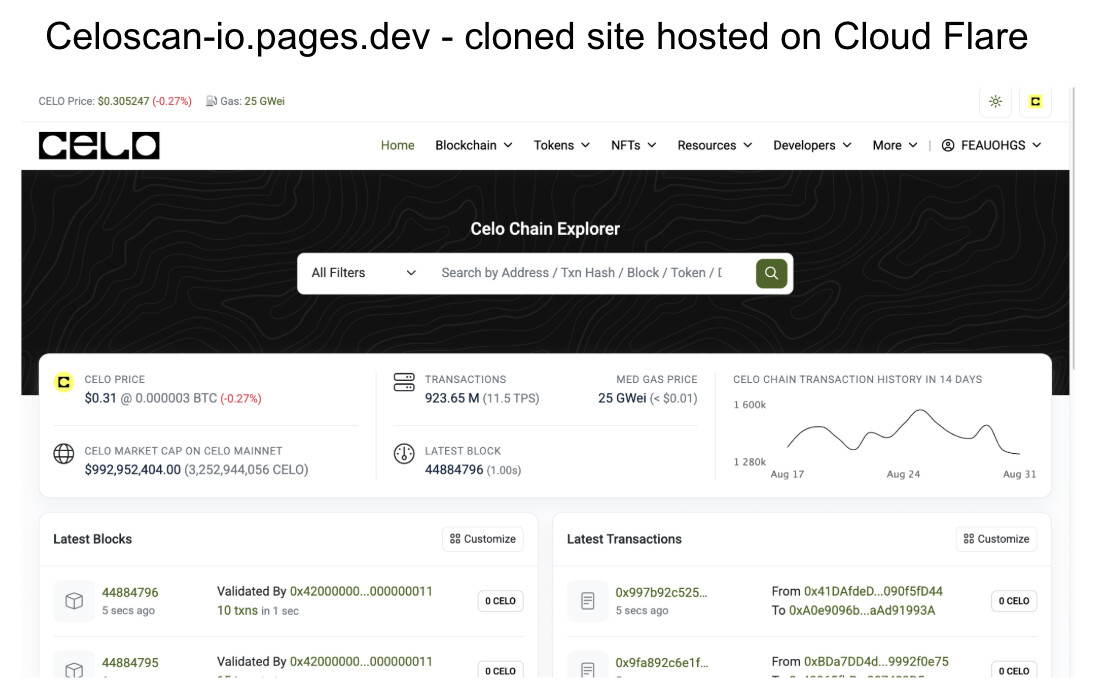
Task: Open To address 0xA0e9096b...aAd91993A
Action: click(x=862, y=610)
